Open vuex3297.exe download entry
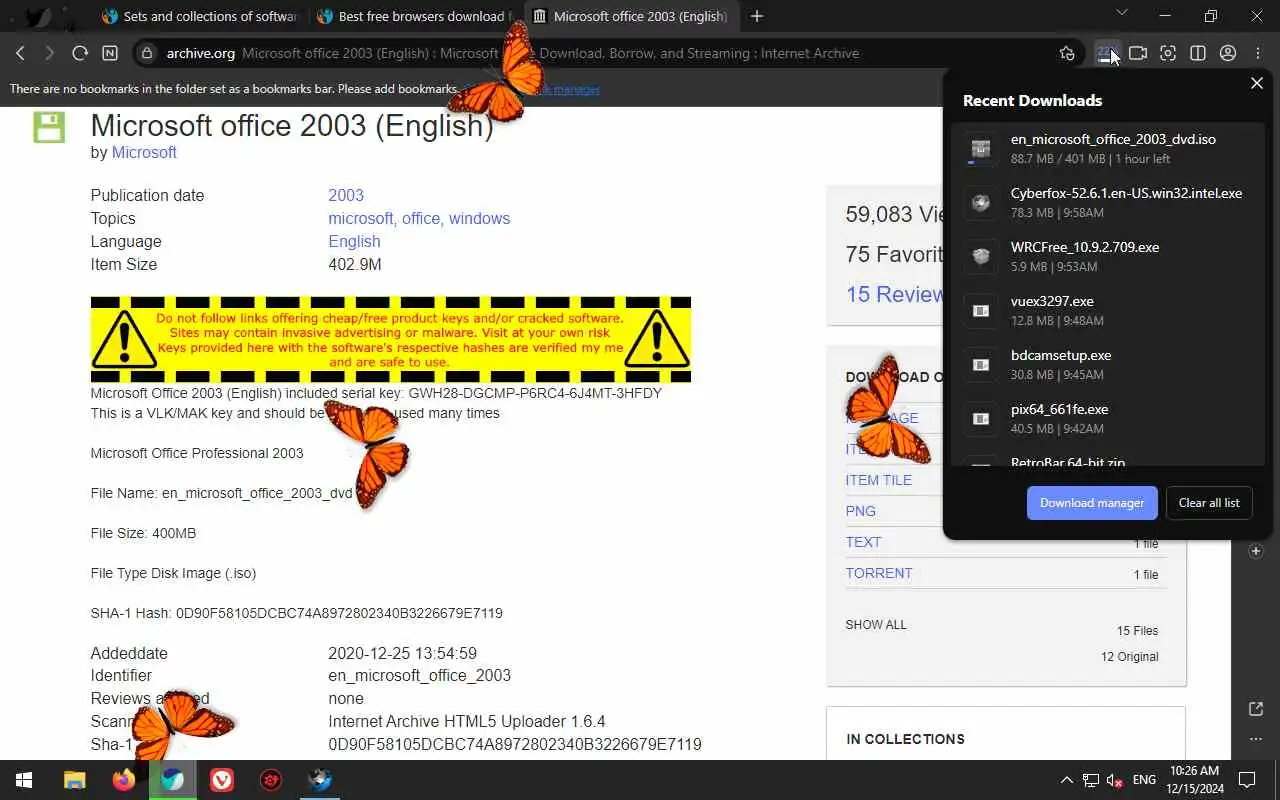The width and height of the screenshot is (1280, 800). coord(1108,311)
